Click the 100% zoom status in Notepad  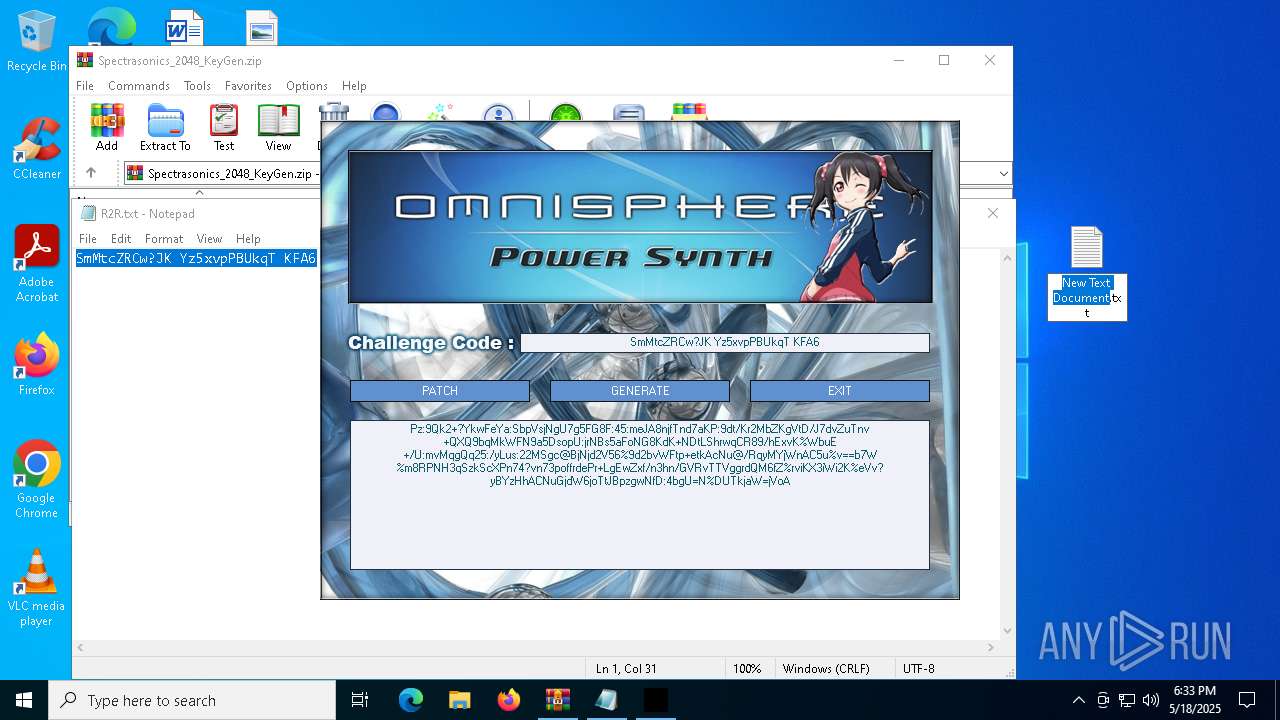[x=747, y=669]
